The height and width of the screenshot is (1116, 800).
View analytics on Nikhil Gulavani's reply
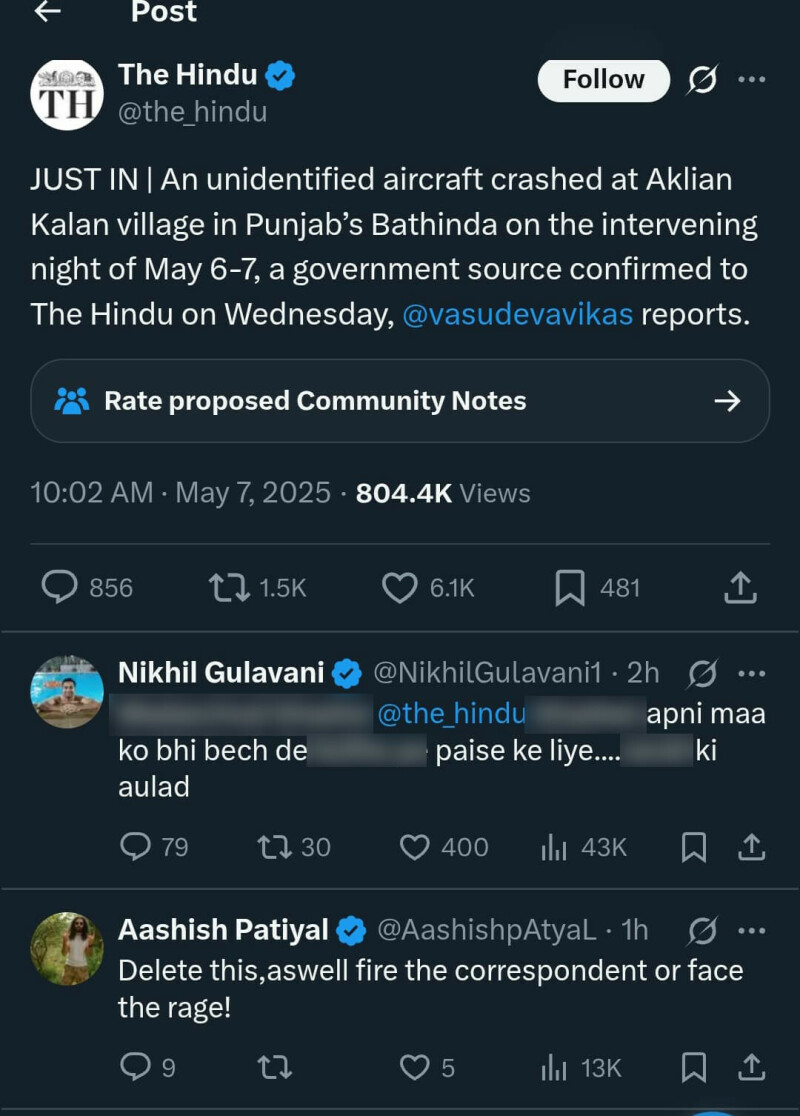[x=553, y=848]
